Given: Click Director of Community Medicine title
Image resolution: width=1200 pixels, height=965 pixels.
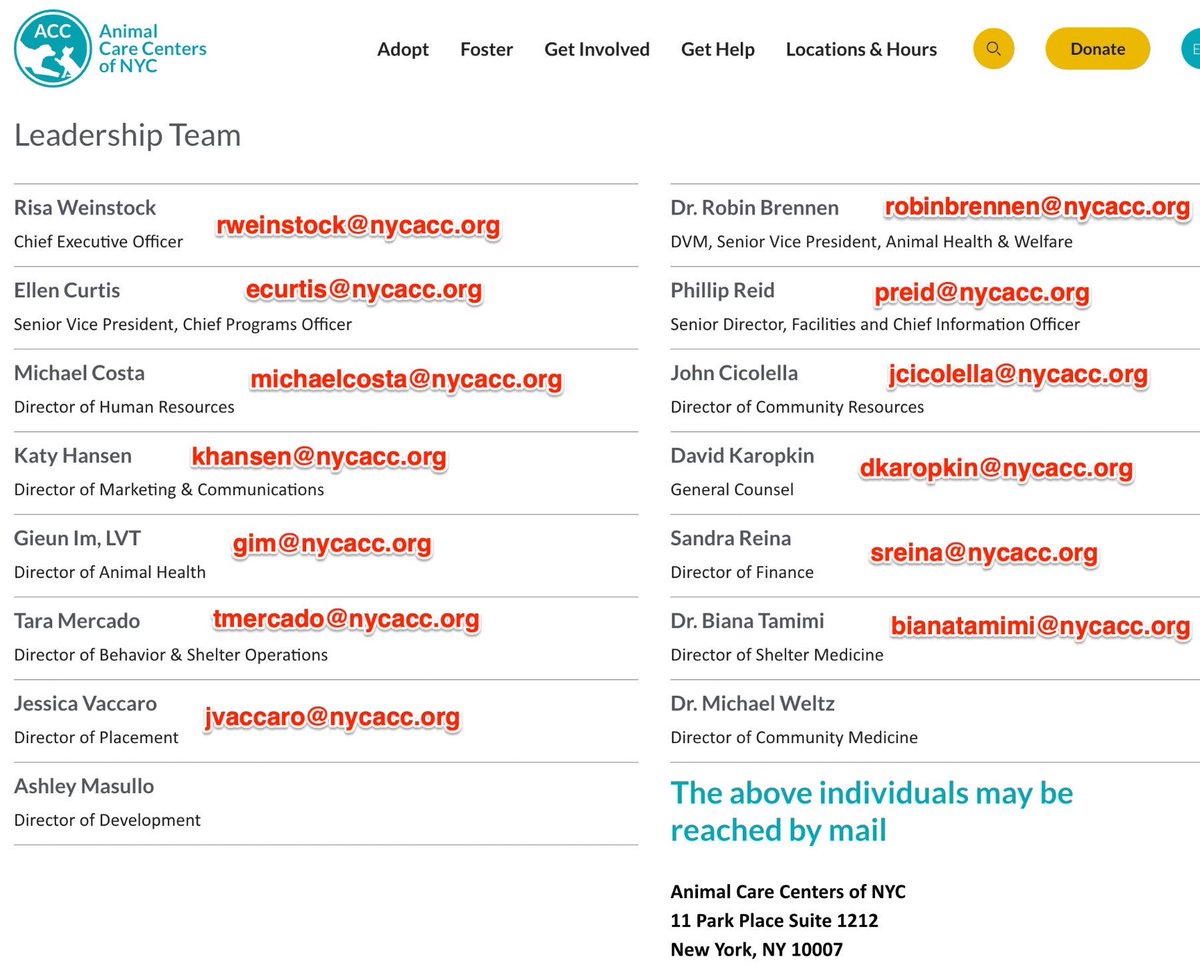Looking at the screenshot, I should pyautogui.click(x=794, y=737).
